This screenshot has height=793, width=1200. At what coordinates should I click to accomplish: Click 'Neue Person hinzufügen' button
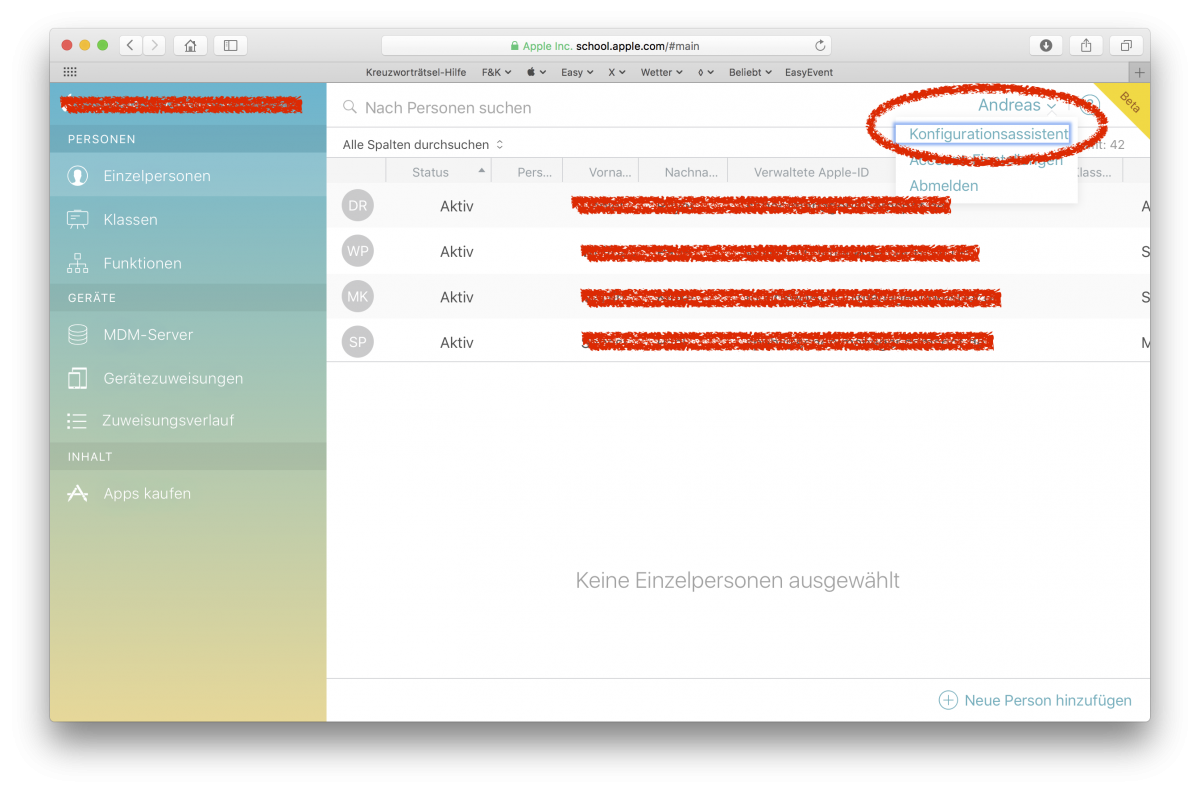(x=1035, y=700)
